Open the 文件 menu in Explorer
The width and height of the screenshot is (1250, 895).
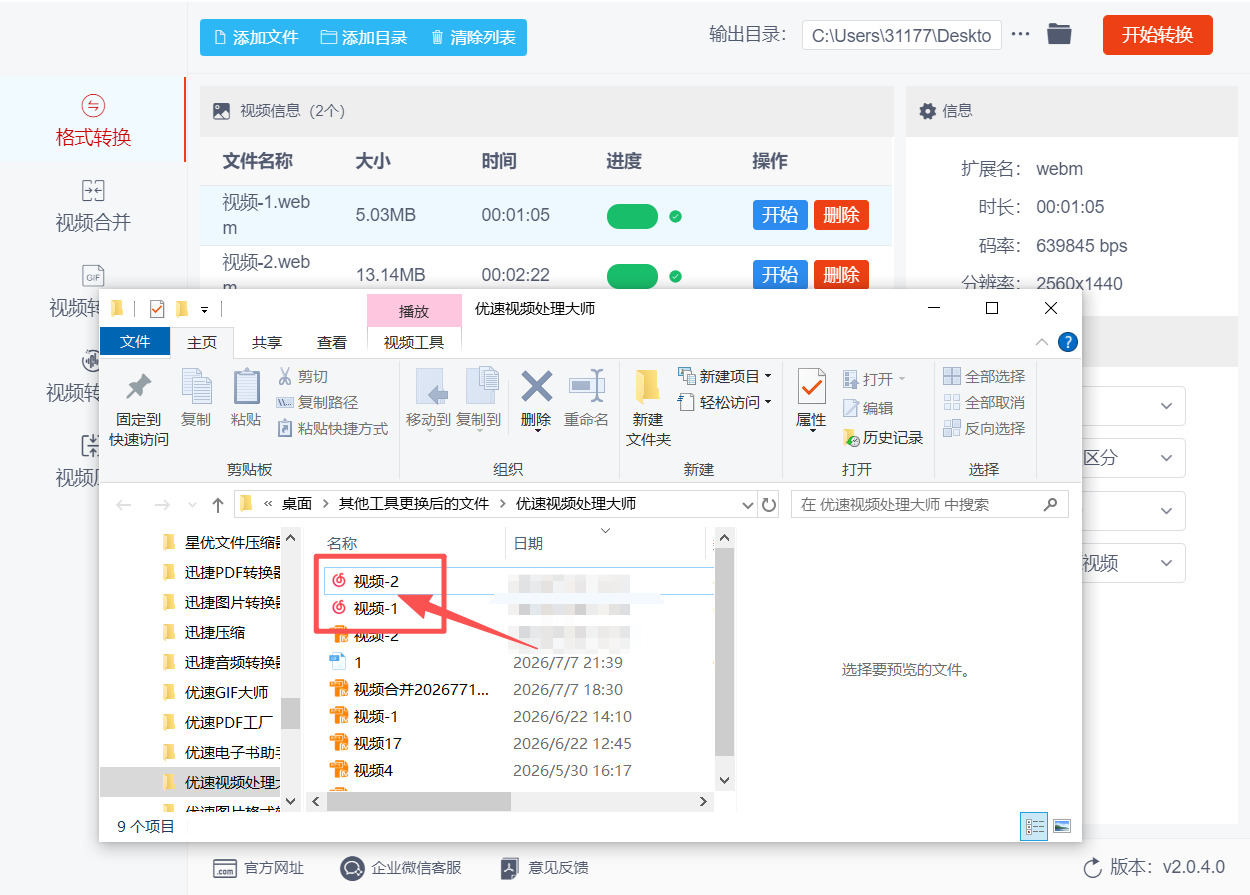click(x=135, y=342)
